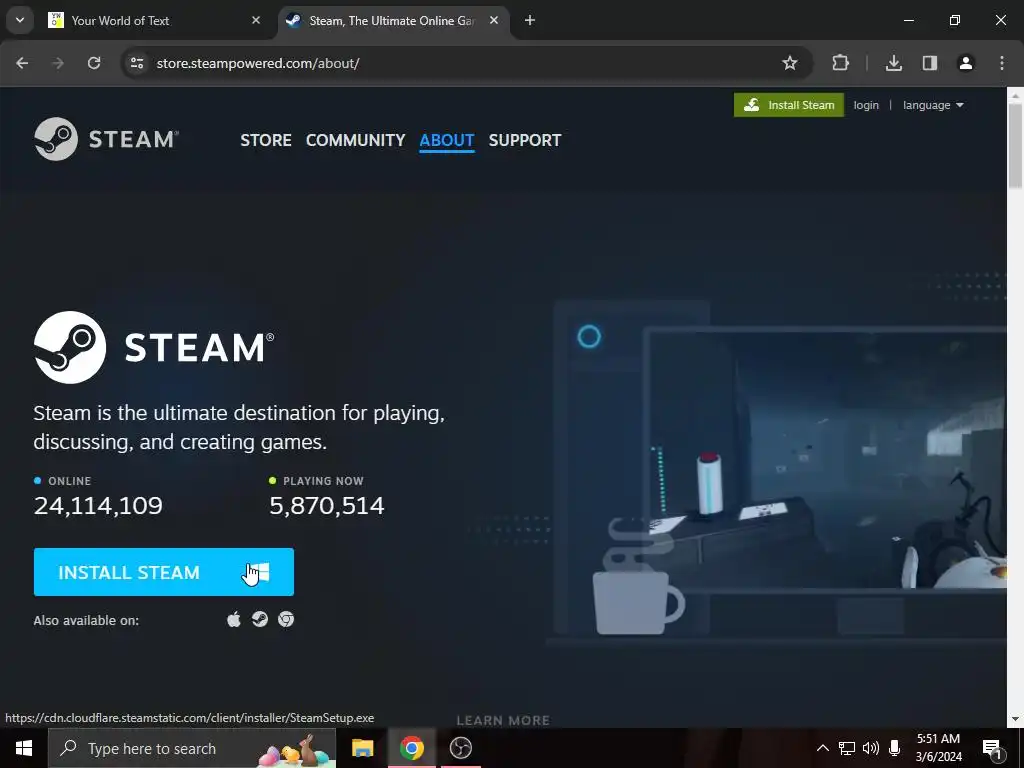
Task: Click the playing now count 5,870,514
Action: click(x=327, y=505)
